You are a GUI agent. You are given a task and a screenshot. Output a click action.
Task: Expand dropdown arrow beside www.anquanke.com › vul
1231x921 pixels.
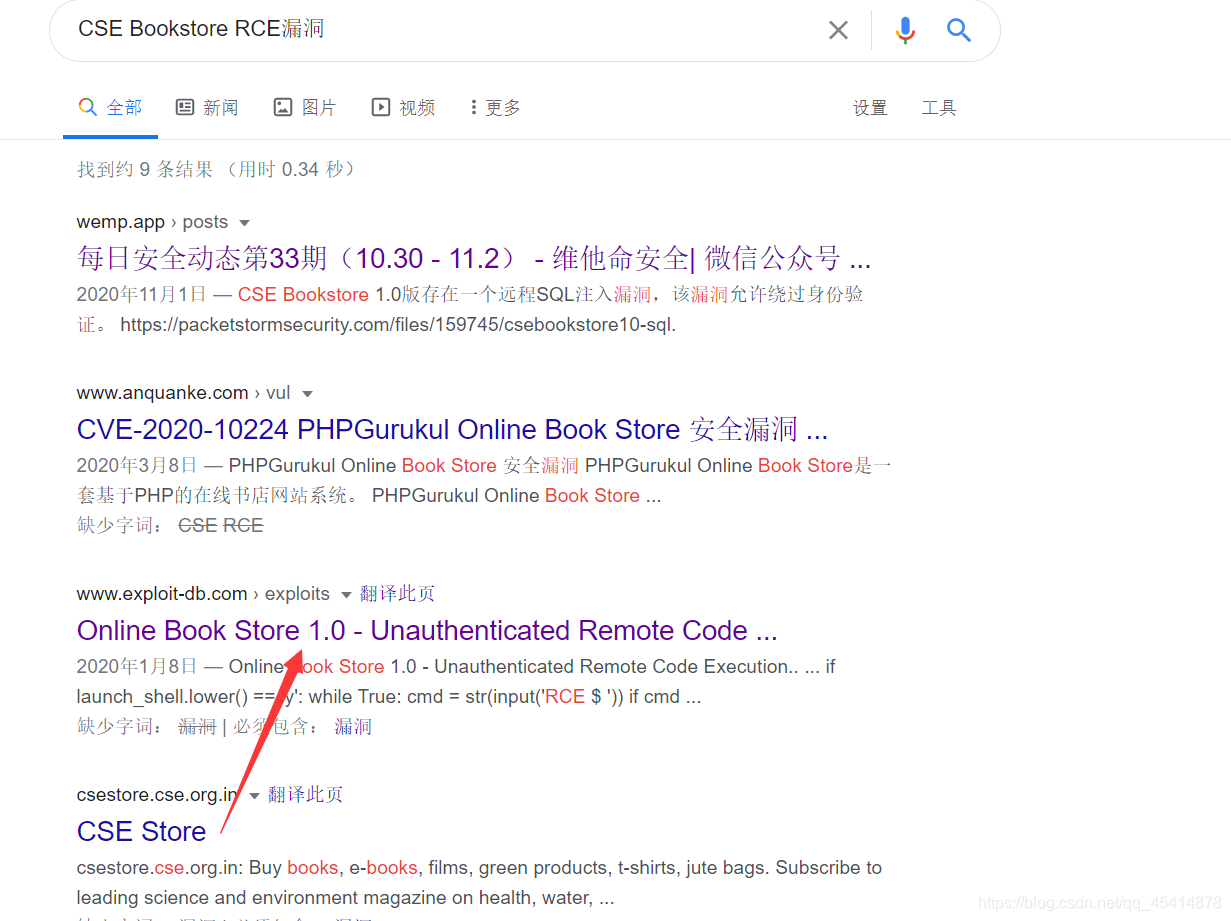[x=308, y=394]
